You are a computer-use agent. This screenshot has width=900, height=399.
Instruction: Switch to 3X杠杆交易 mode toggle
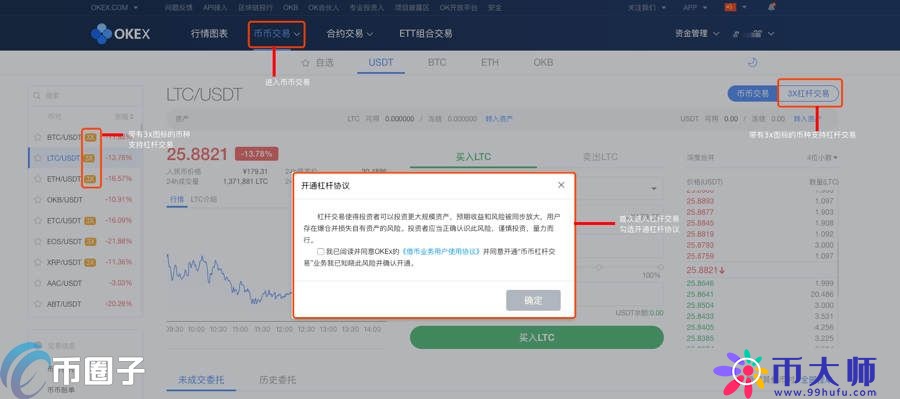pyautogui.click(x=808, y=94)
